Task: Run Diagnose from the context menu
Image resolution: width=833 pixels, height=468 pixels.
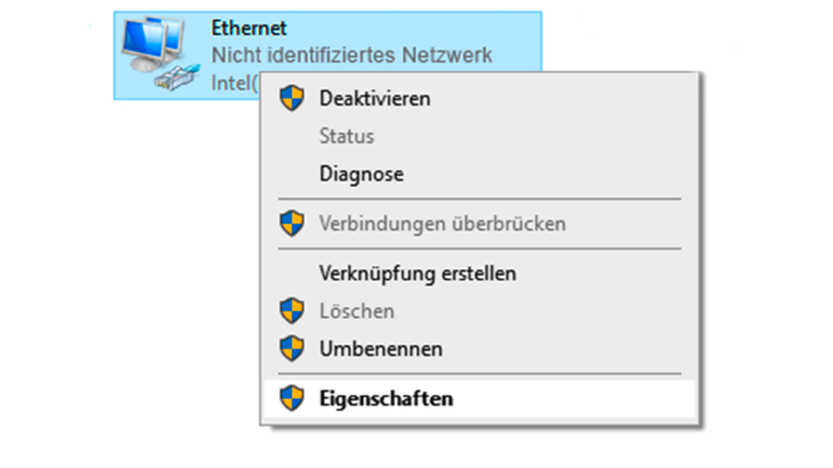Action: point(361,174)
